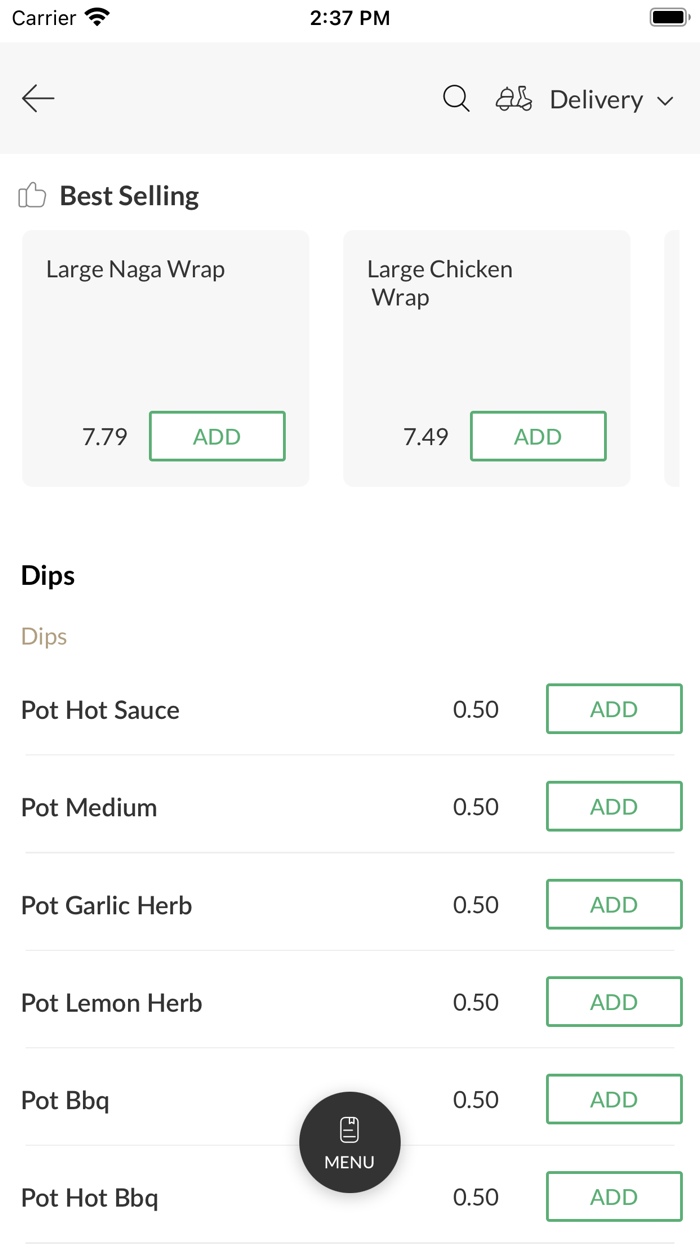Open search with magnifier icon

(x=456, y=98)
